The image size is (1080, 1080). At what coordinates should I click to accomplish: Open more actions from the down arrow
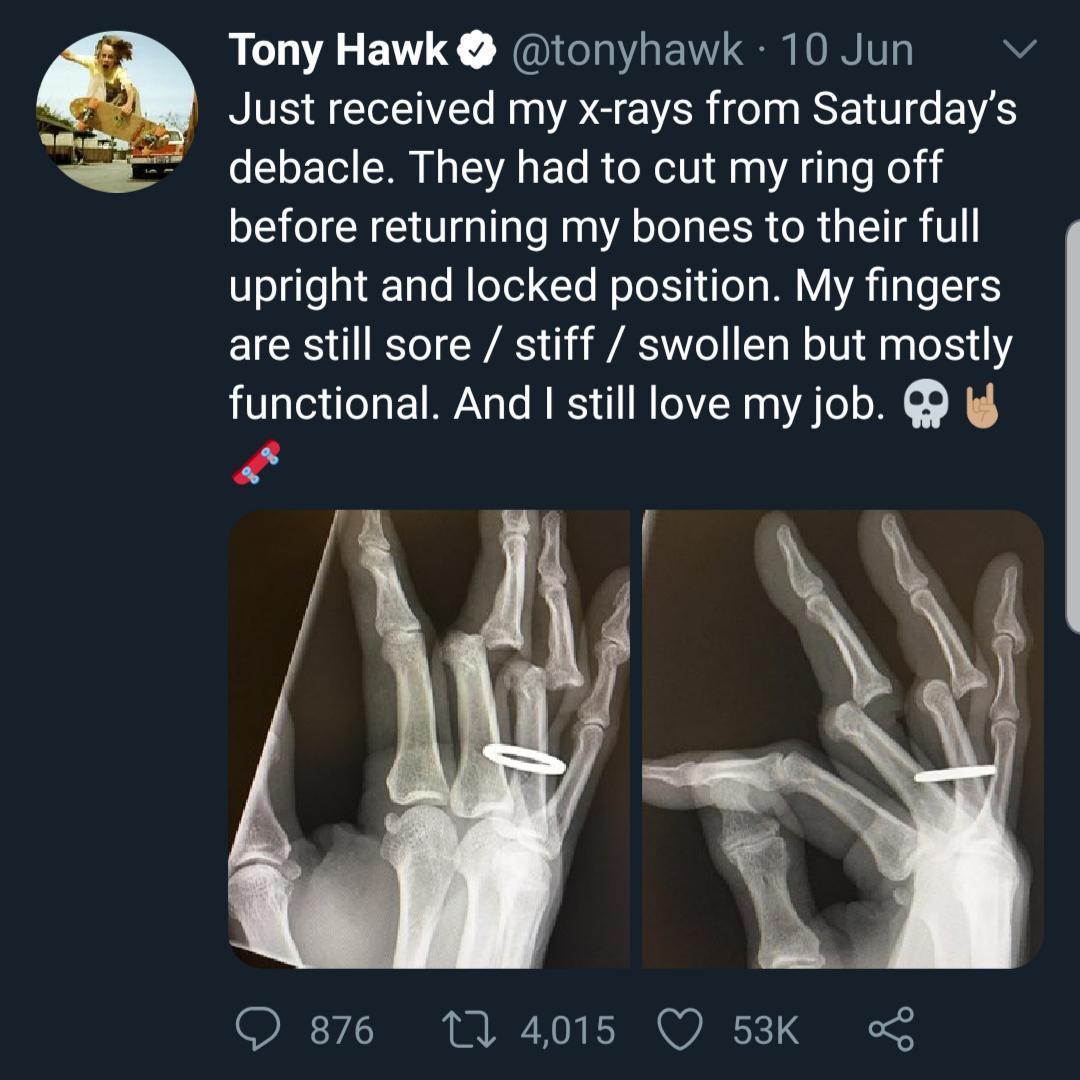1021,48
